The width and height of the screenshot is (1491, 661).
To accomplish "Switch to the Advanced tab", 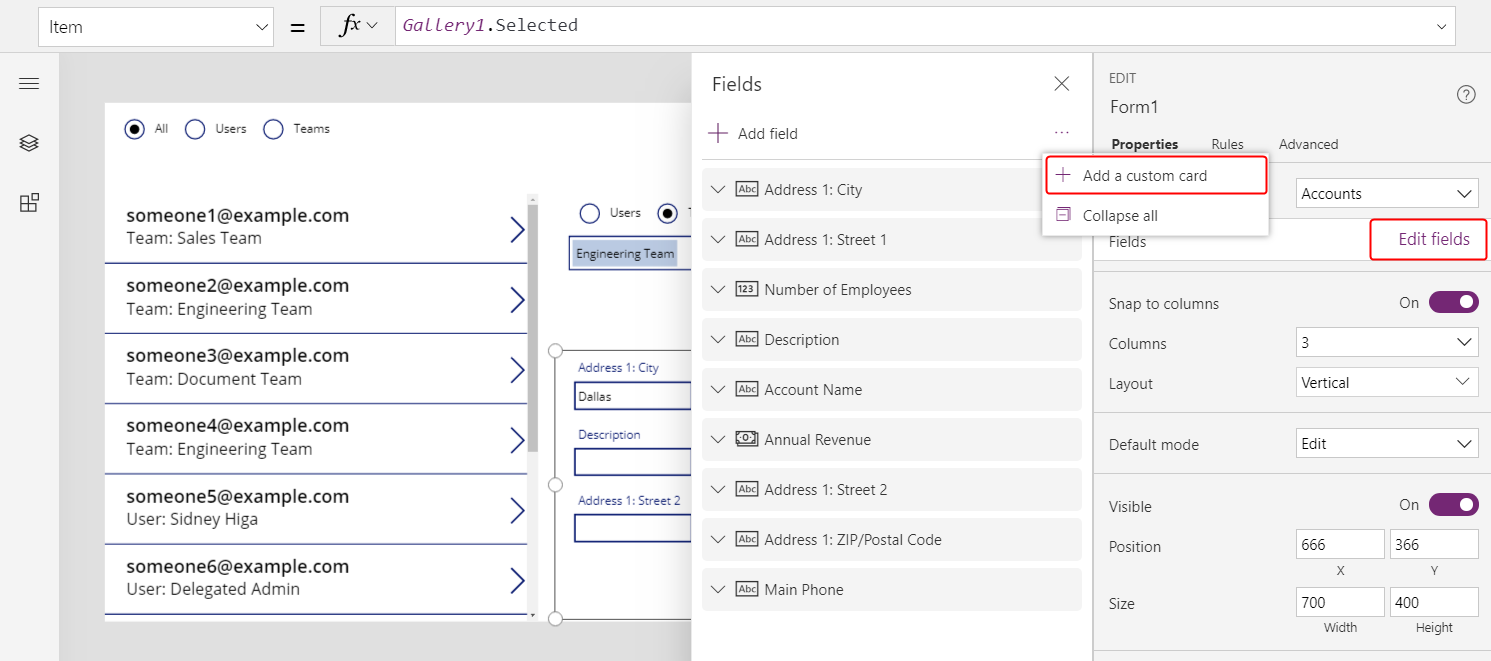I will (x=1308, y=144).
